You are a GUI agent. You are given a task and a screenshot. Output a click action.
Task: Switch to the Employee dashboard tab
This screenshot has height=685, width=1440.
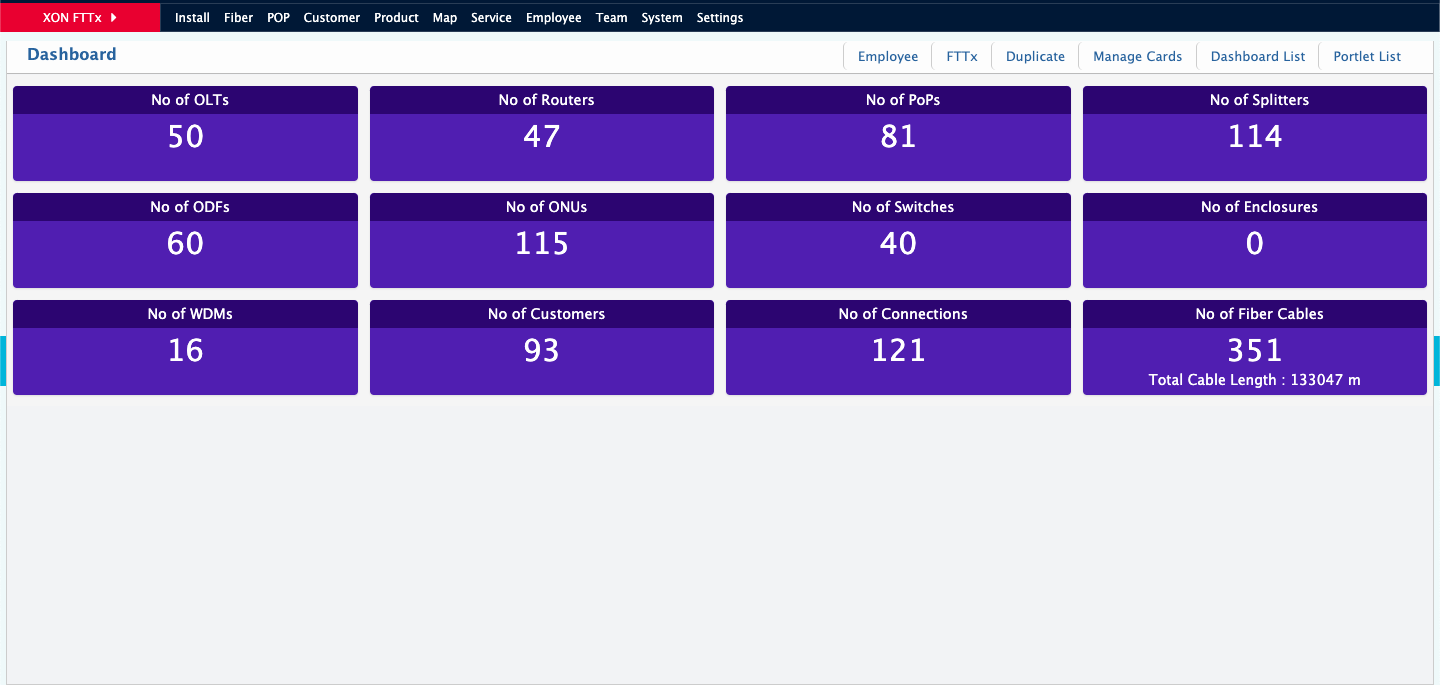point(887,56)
